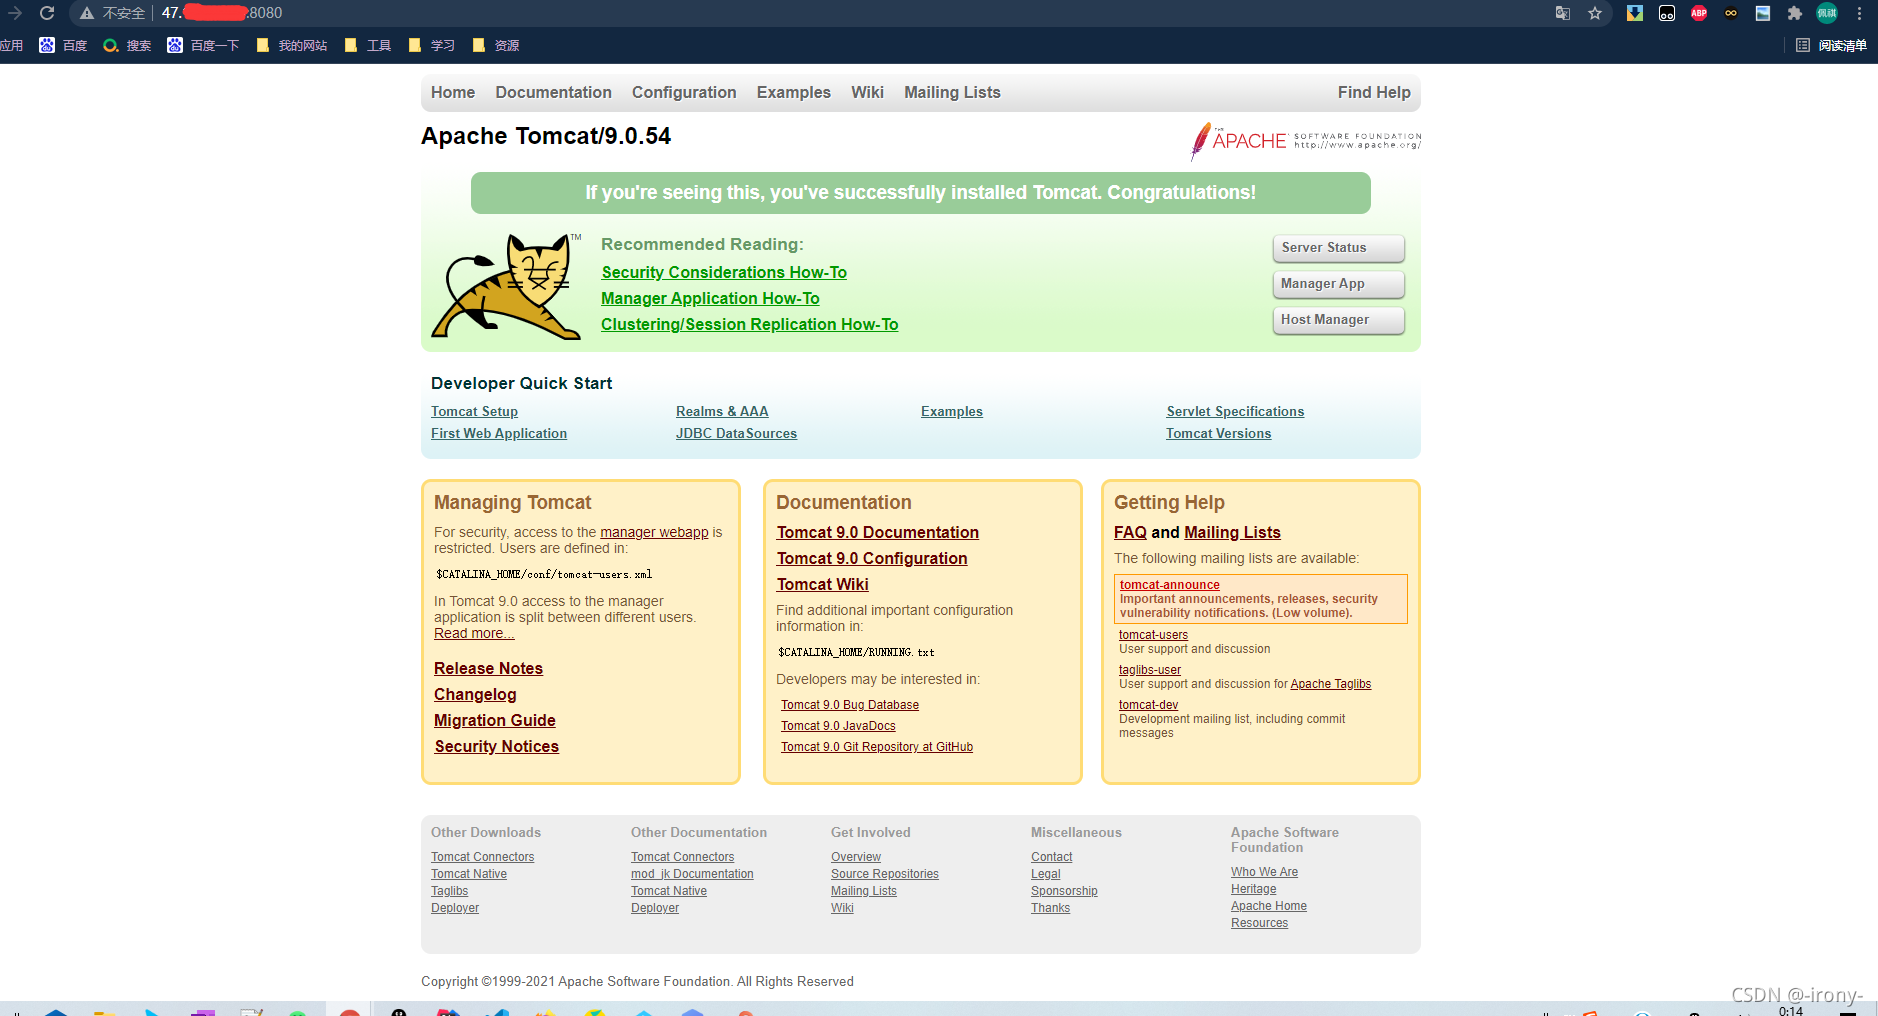Open the tomcat-dev mailing list link

1148,705
